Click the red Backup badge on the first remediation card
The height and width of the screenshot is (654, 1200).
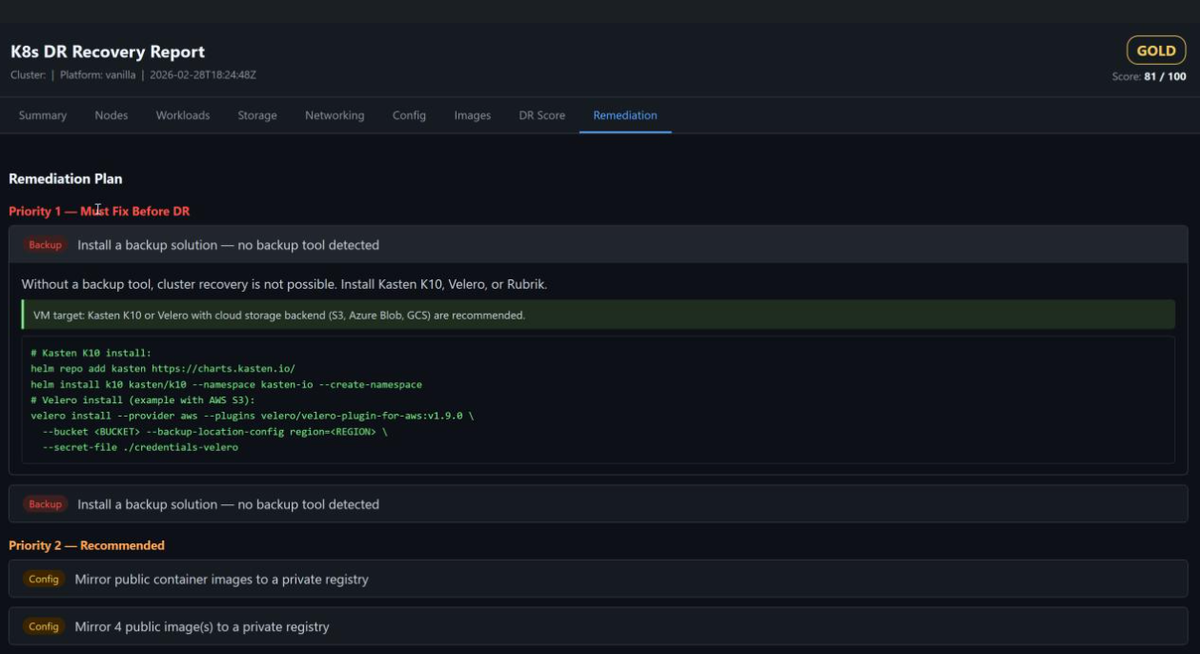click(44, 244)
